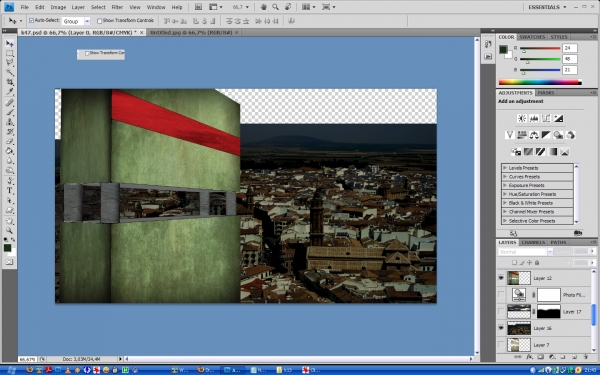This screenshot has width=600, height=375.
Task: Select the Eraser tool
Action: pyautogui.click(x=9, y=141)
